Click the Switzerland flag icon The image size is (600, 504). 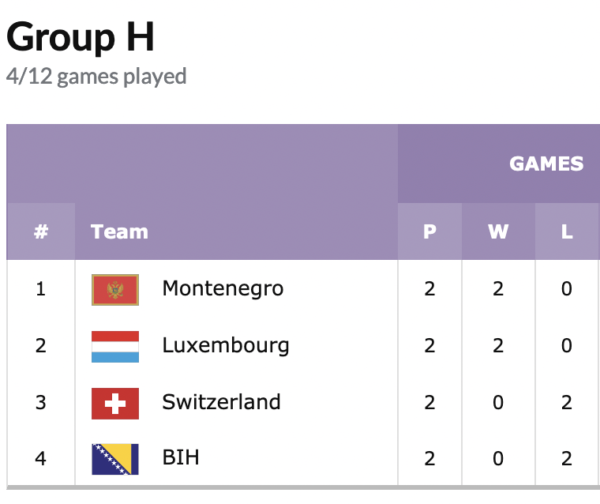tap(115, 403)
